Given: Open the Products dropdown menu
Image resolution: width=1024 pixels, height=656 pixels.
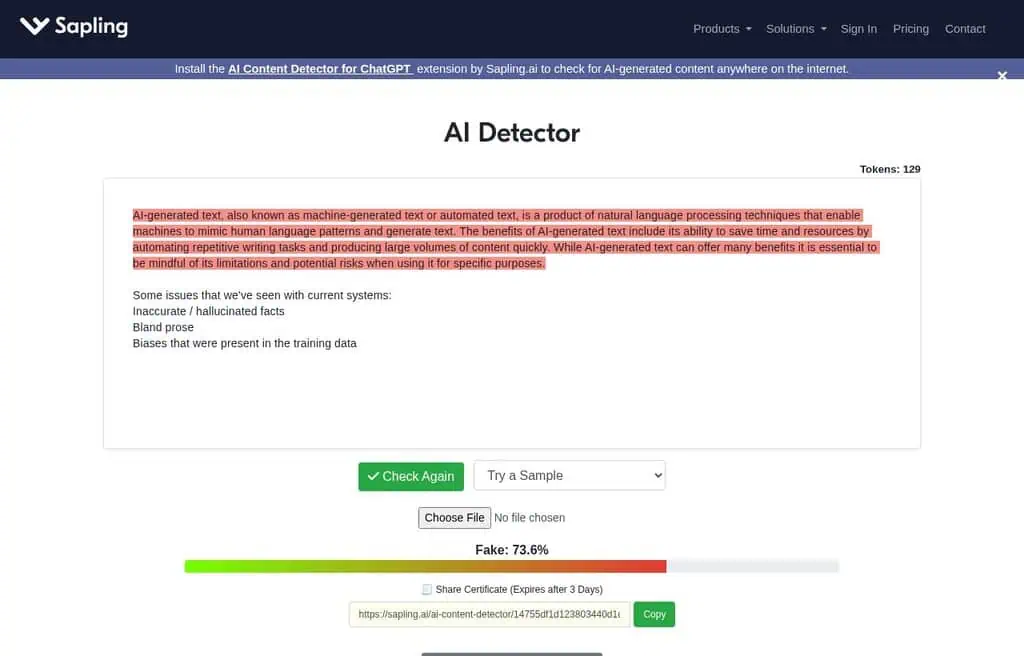Looking at the screenshot, I should pyautogui.click(x=722, y=29).
